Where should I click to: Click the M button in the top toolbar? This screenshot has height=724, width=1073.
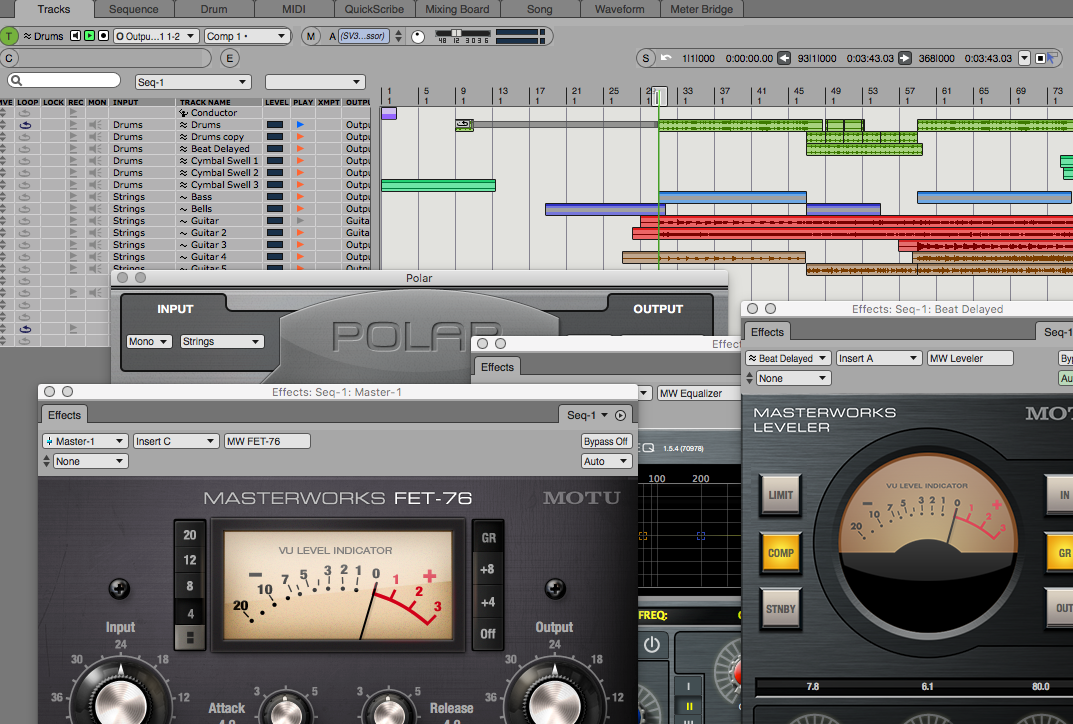pos(311,36)
